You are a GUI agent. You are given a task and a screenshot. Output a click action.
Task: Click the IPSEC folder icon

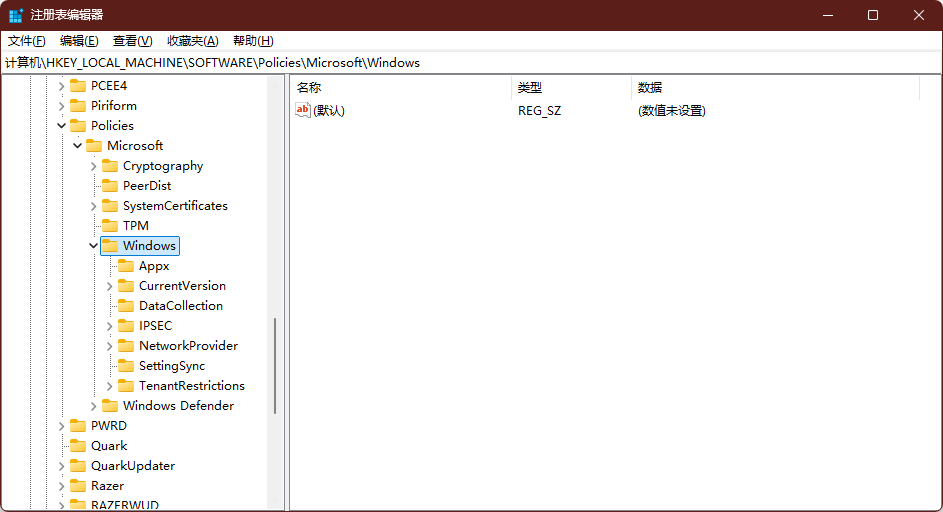126,325
